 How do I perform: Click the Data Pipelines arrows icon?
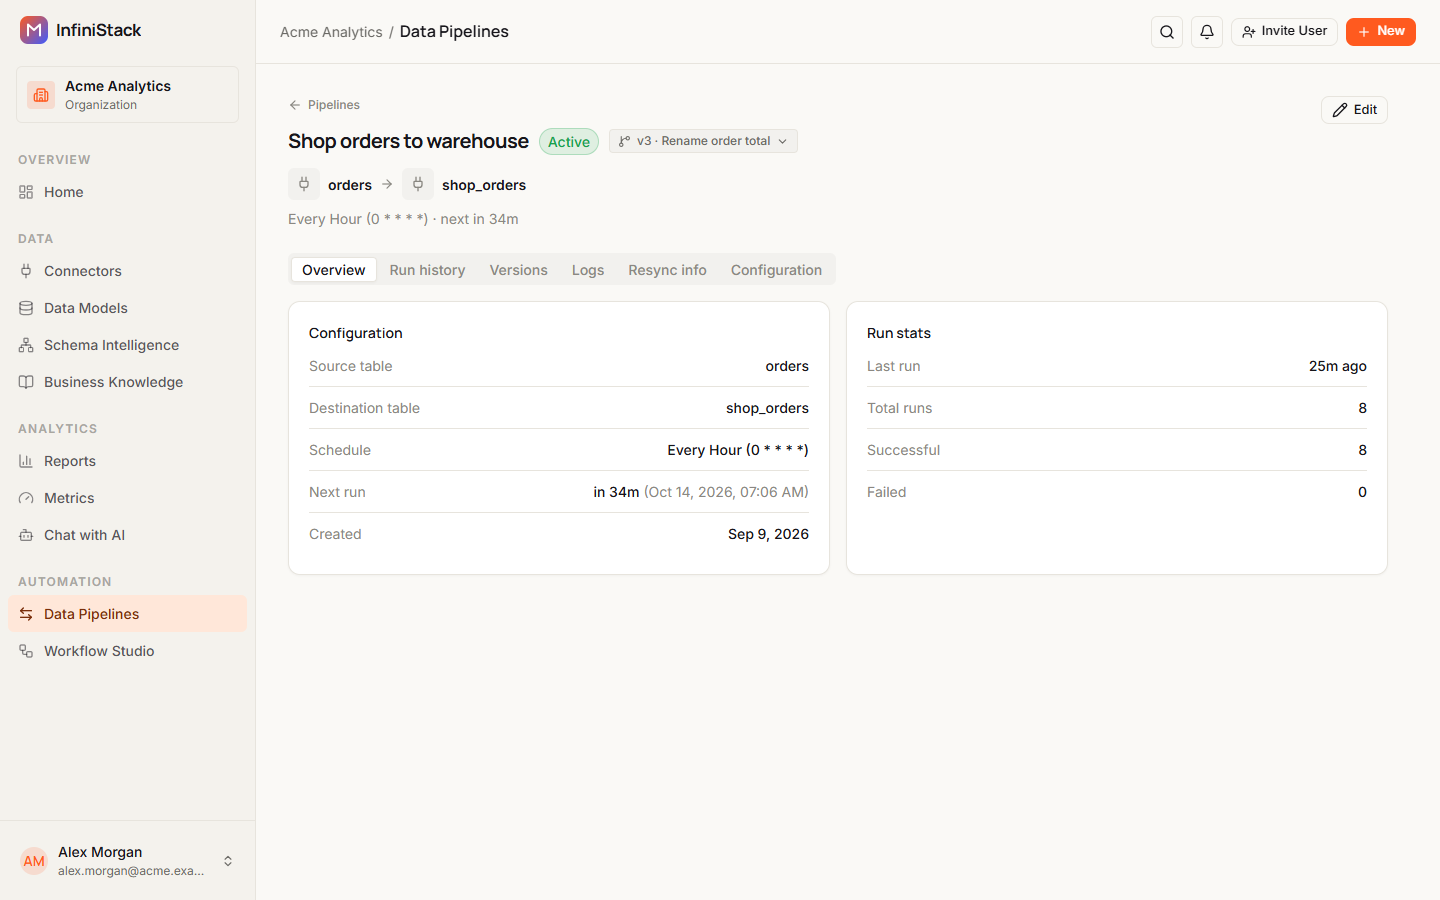point(26,614)
